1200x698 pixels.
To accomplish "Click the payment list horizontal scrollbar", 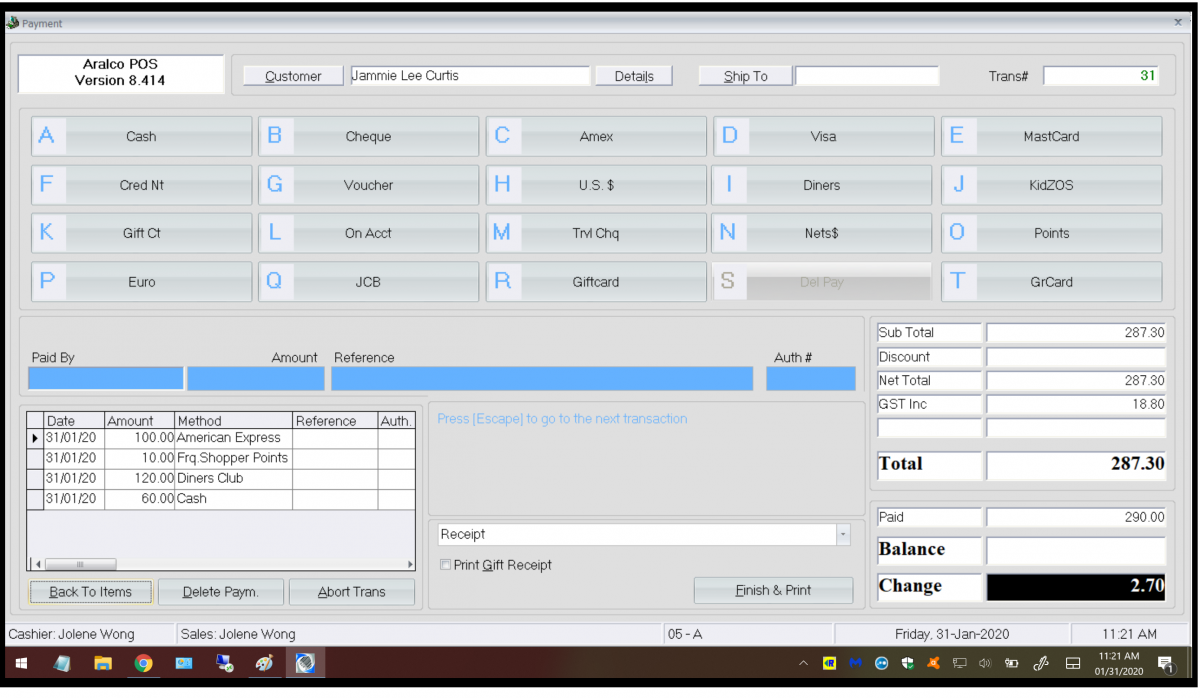I will [80, 563].
